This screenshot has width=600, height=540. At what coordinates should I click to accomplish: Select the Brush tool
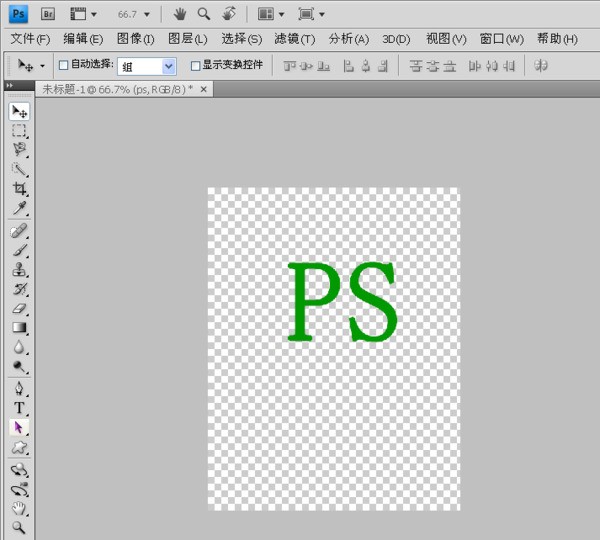[19, 251]
